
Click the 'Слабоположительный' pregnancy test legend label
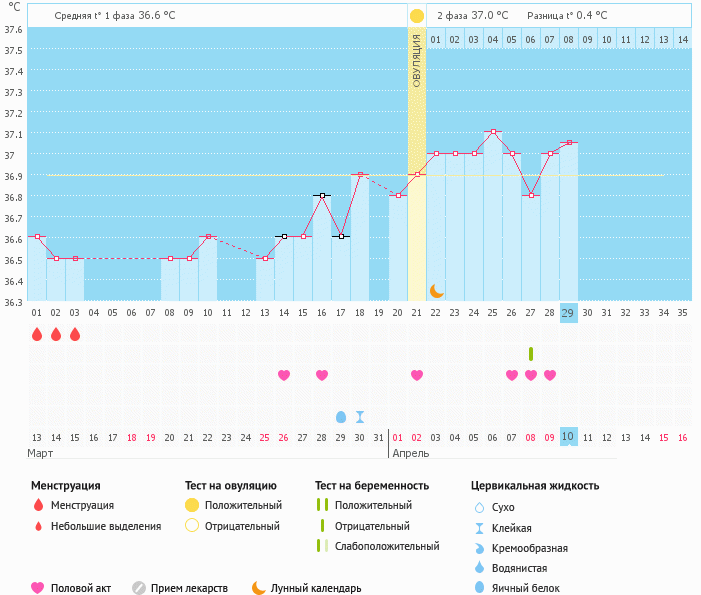(387, 546)
